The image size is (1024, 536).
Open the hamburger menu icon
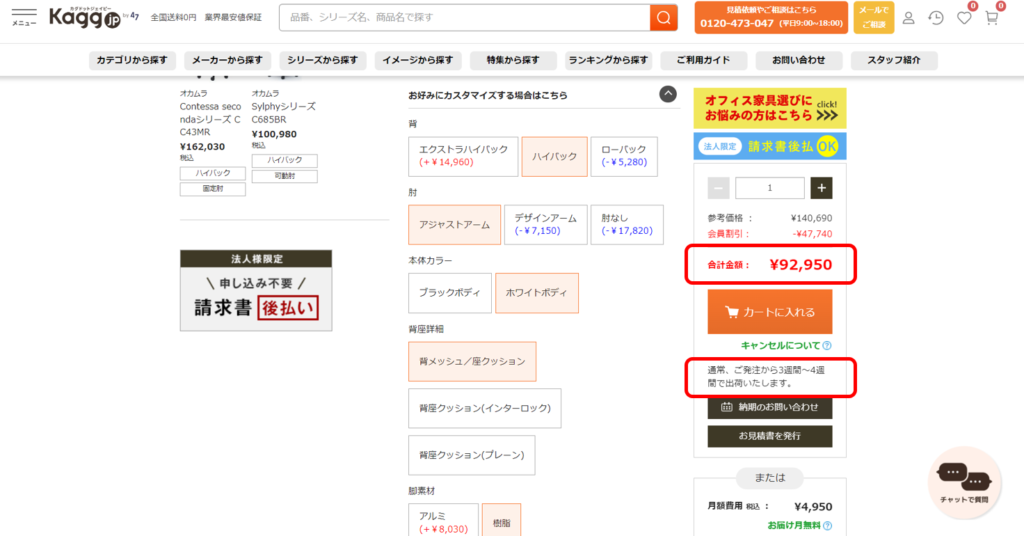(24, 17)
